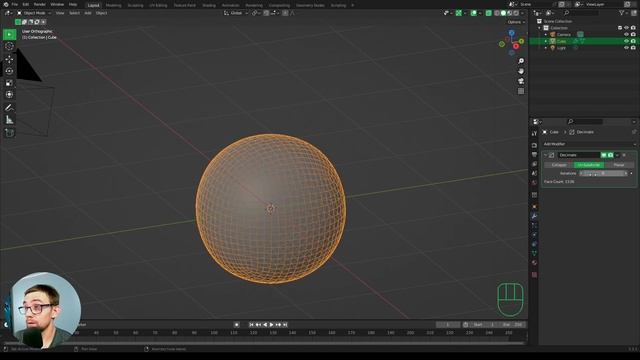Open the Render menu
This screenshot has width=640, height=360.
(x=40, y=4)
